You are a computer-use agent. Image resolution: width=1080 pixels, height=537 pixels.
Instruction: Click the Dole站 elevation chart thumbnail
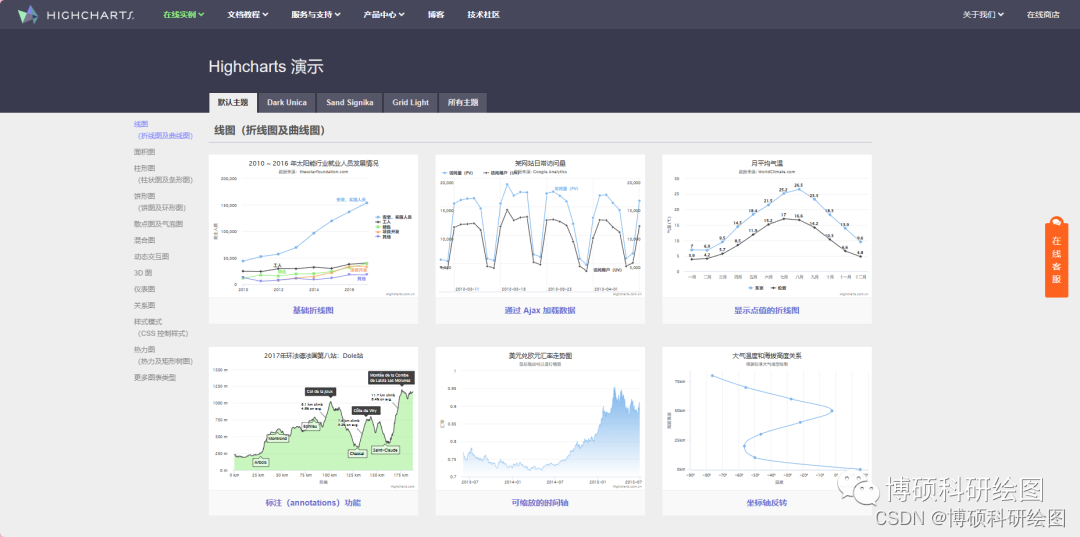pos(313,419)
